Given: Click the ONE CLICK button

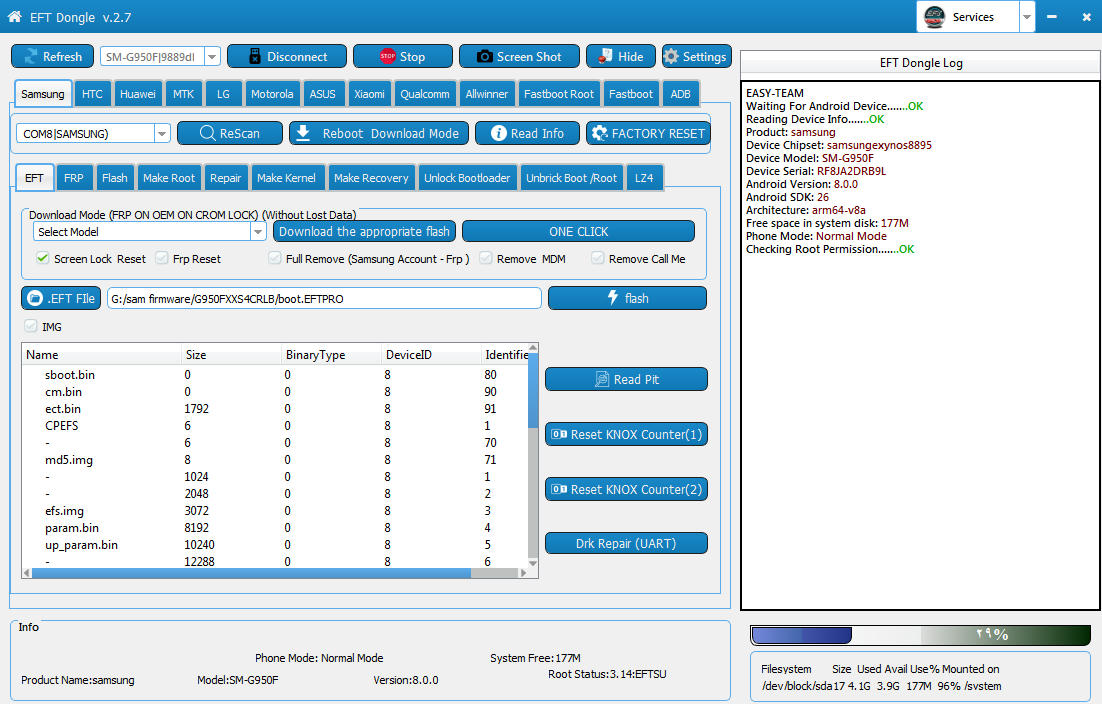Looking at the screenshot, I should click(x=578, y=231).
